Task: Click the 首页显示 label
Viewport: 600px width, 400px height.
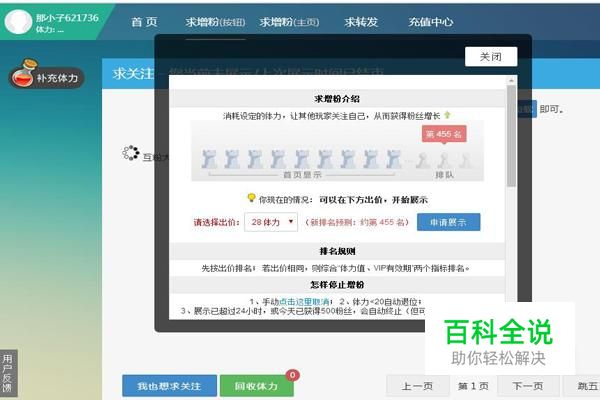Action: (302, 175)
